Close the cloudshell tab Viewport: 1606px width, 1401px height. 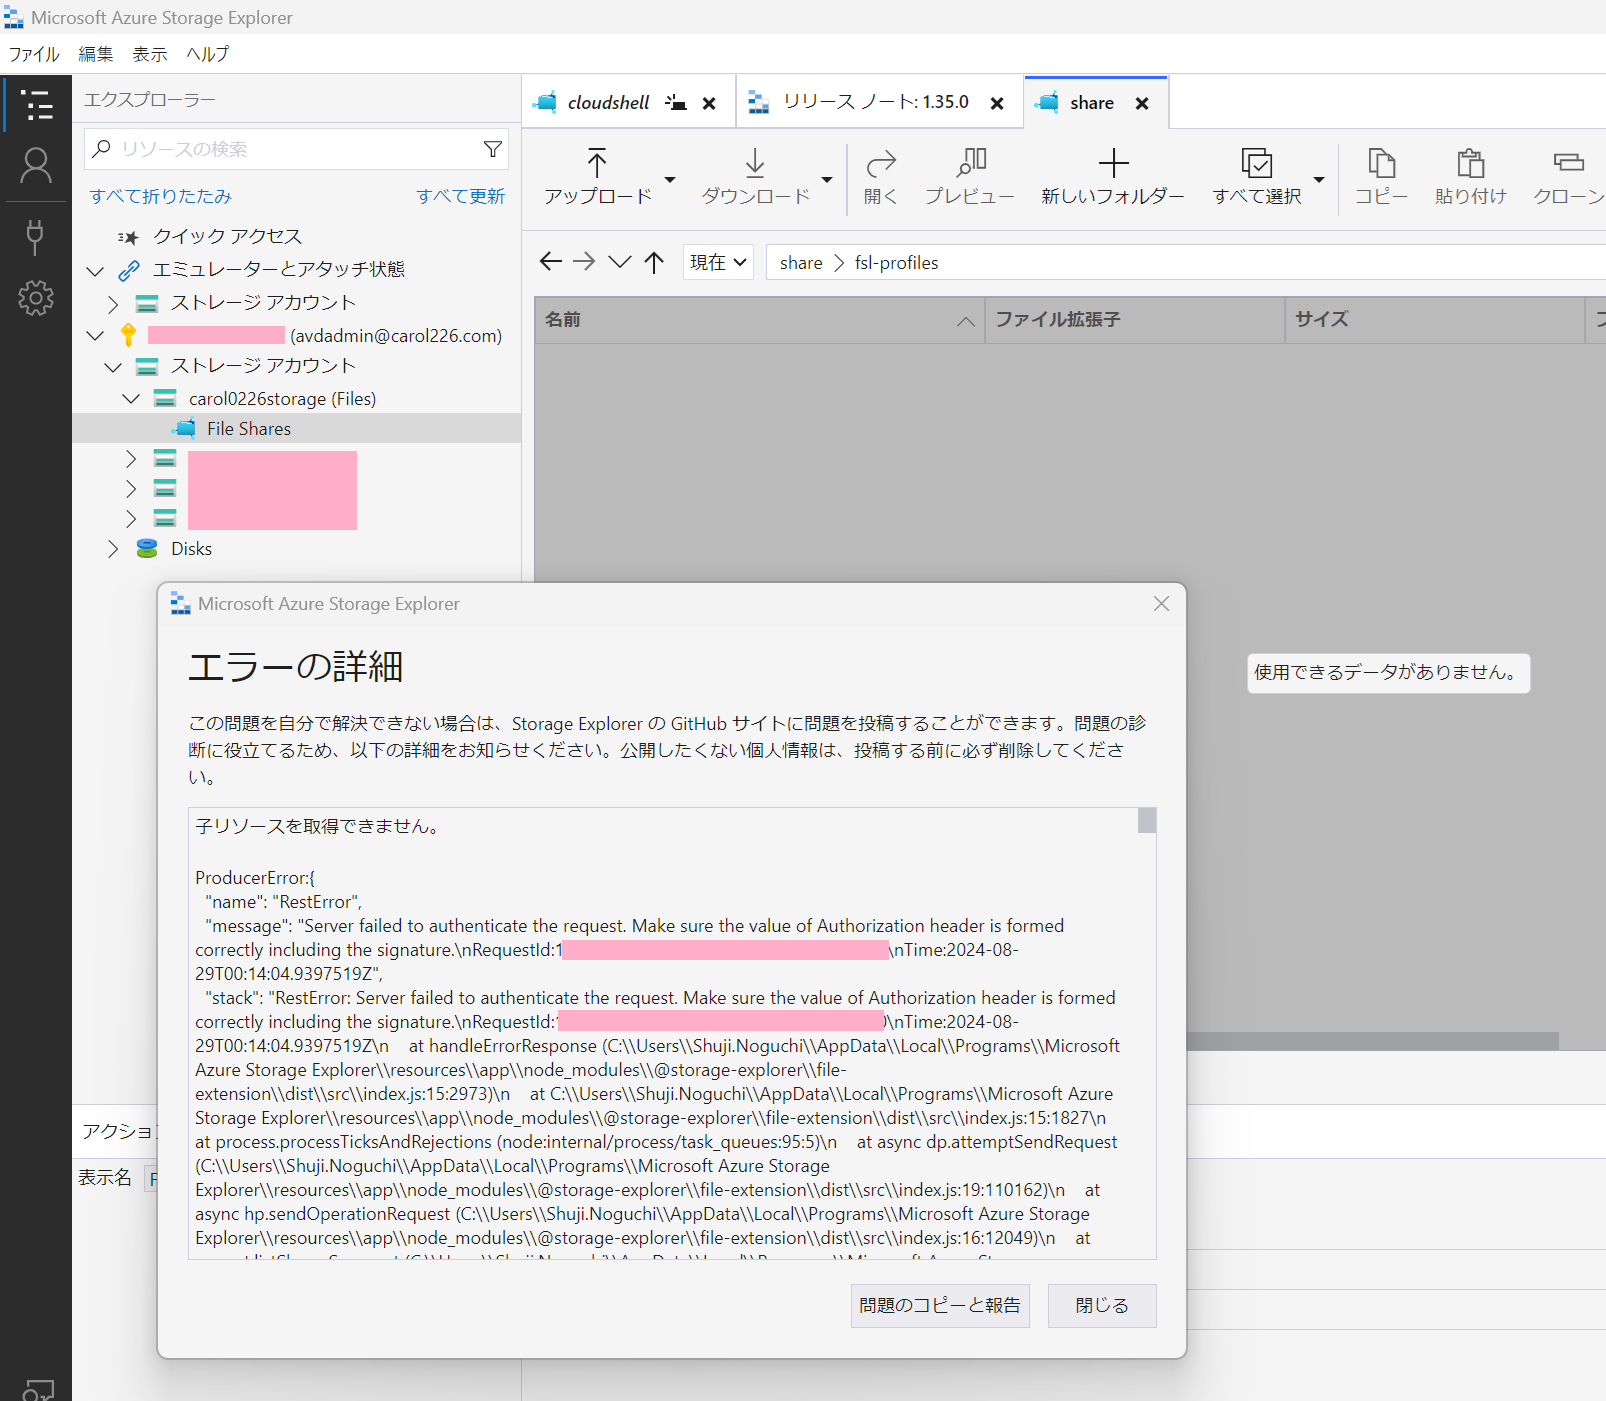[709, 103]
